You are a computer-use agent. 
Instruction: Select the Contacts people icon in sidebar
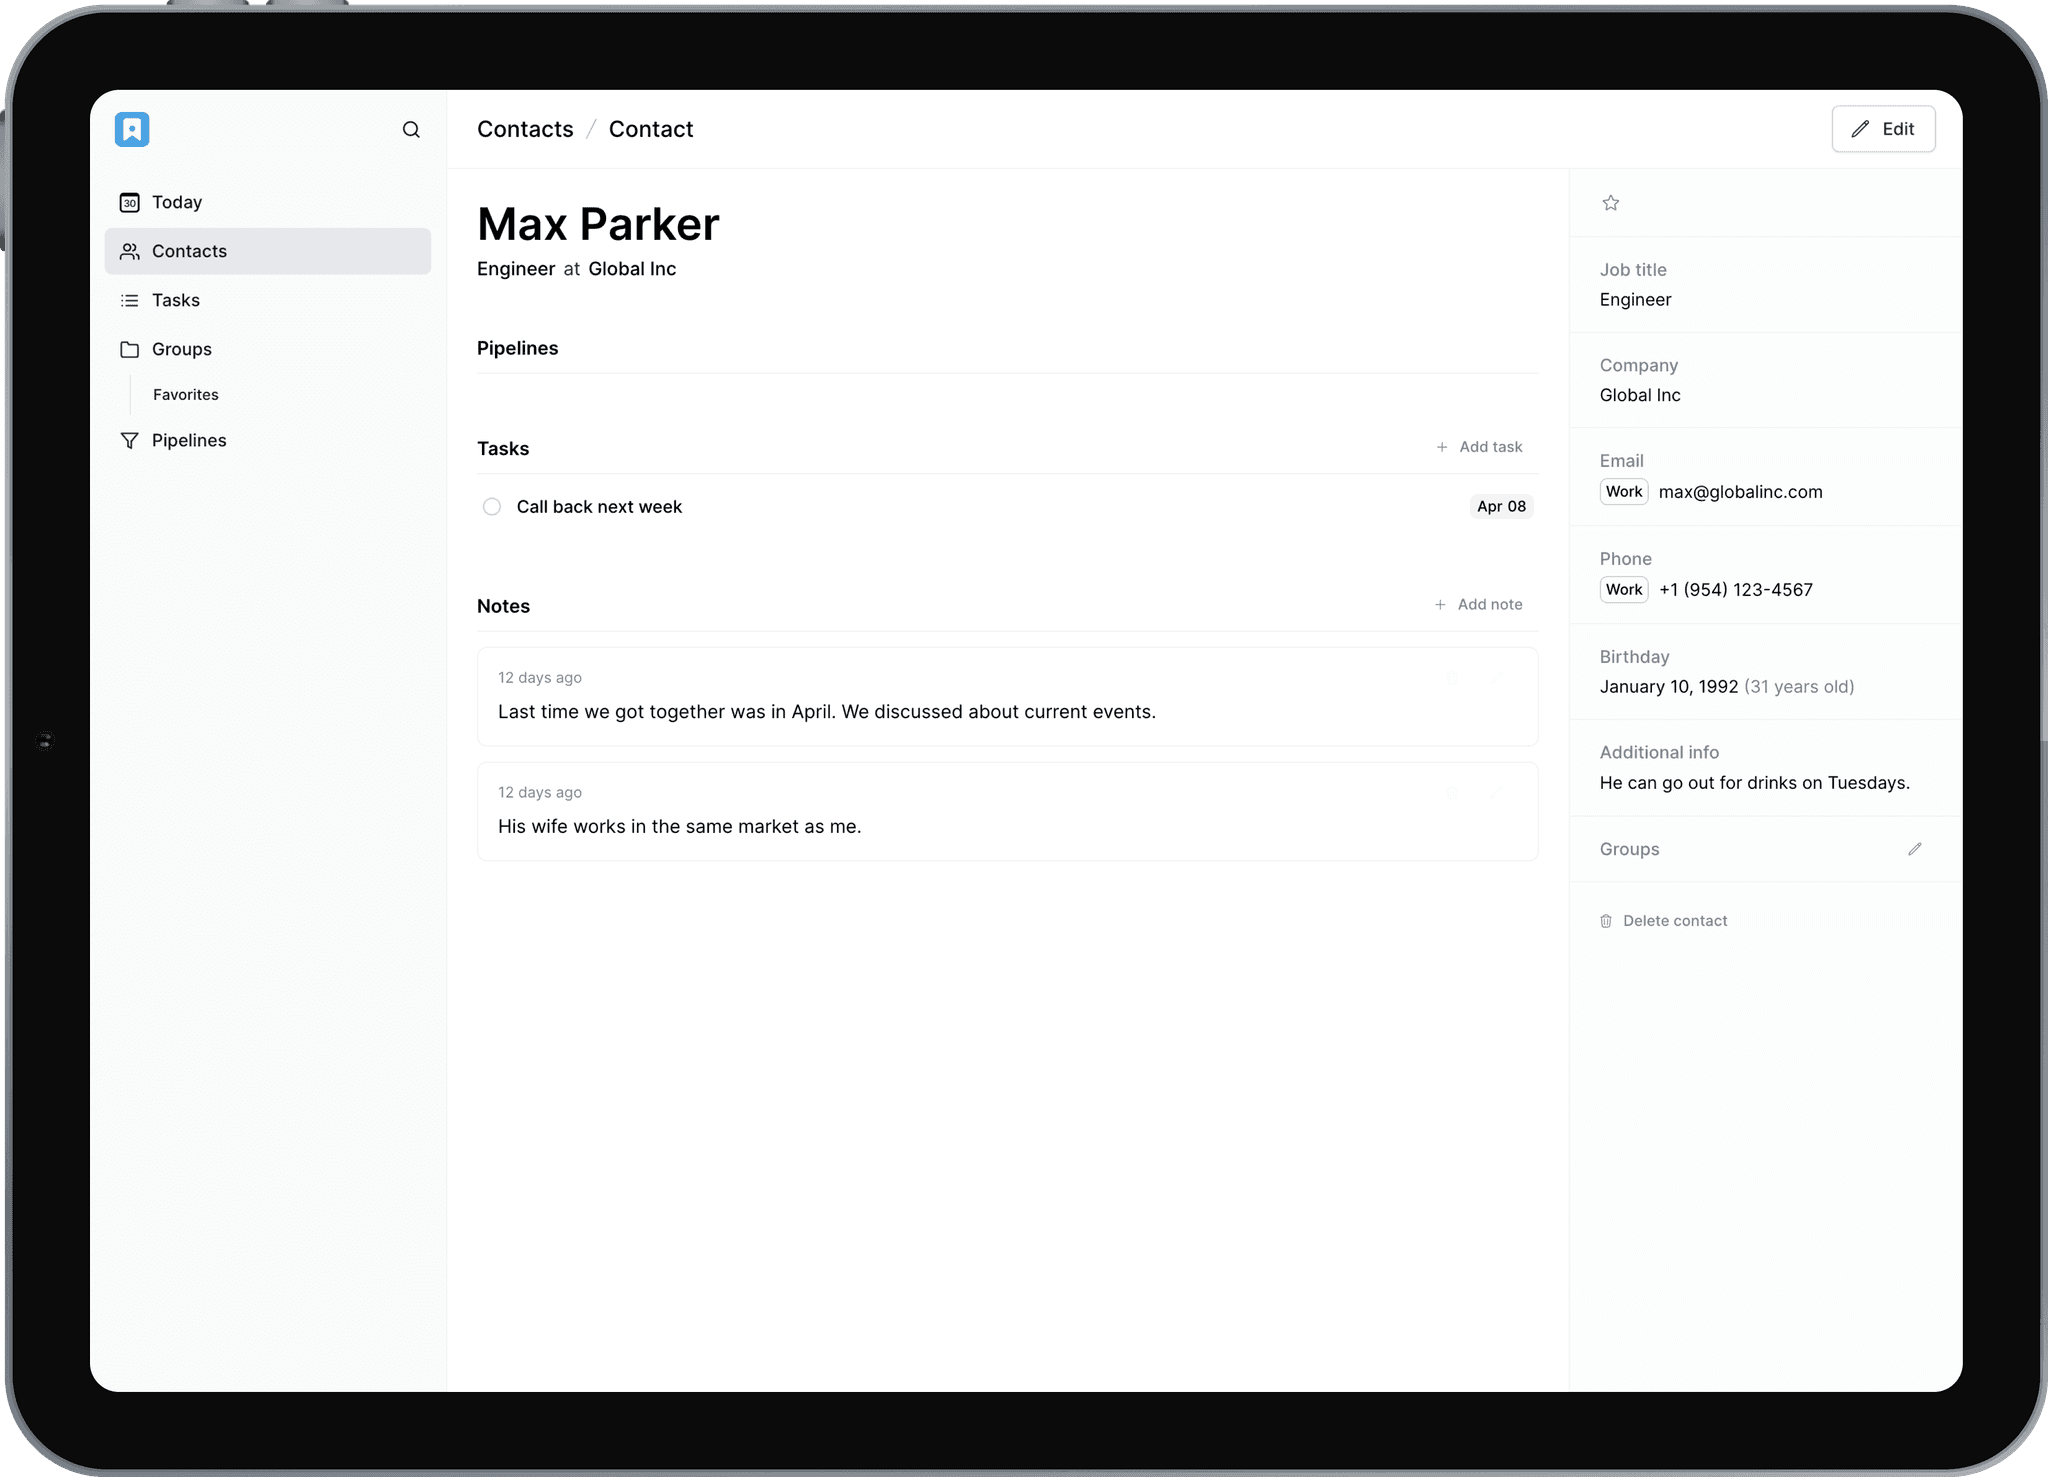[130, 251]
